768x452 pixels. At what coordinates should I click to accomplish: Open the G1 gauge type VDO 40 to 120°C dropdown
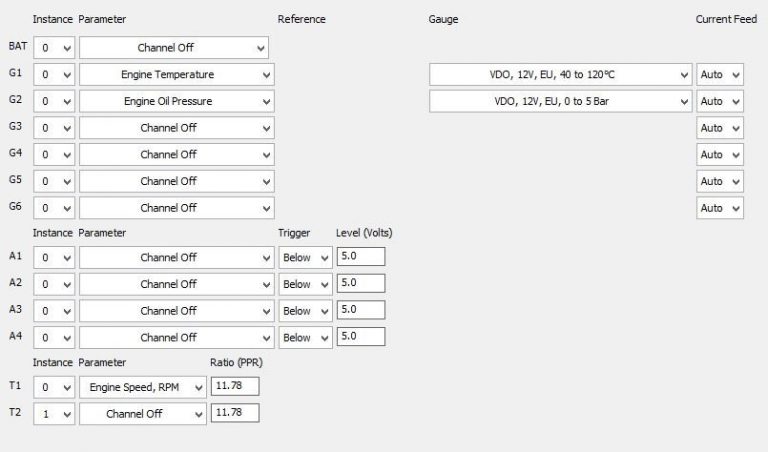point(560,75)
